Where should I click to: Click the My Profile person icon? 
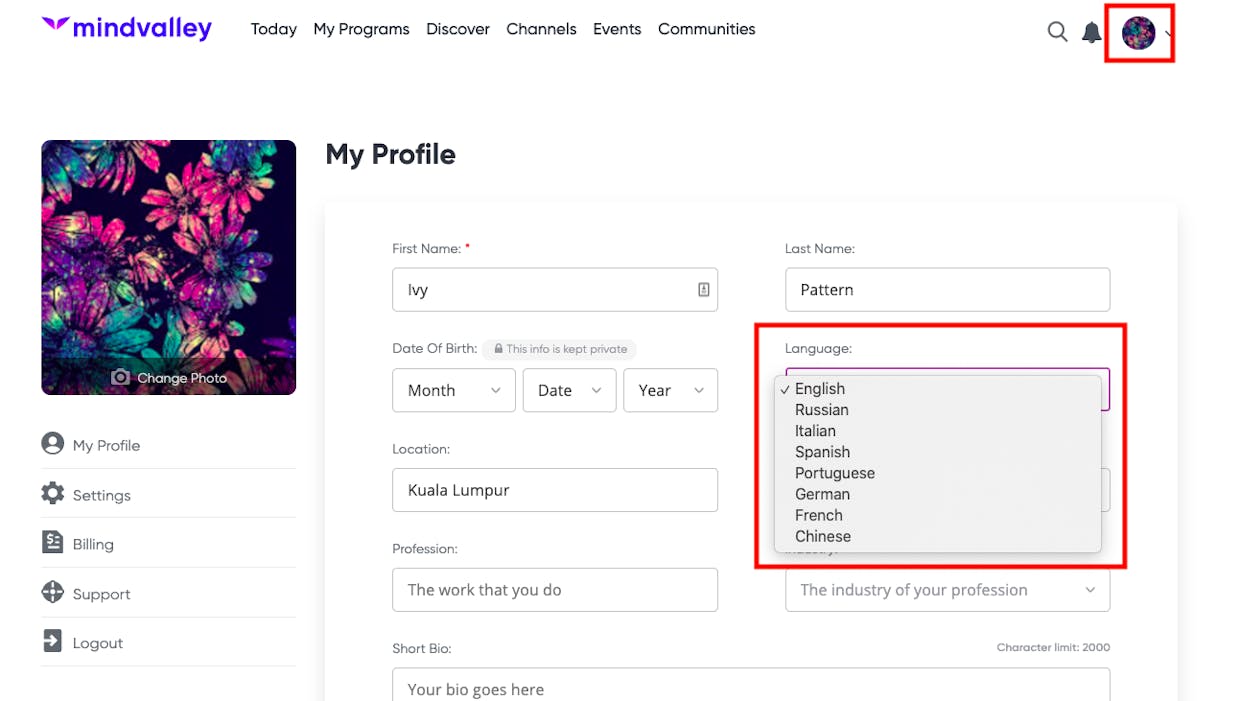[53, 443]
